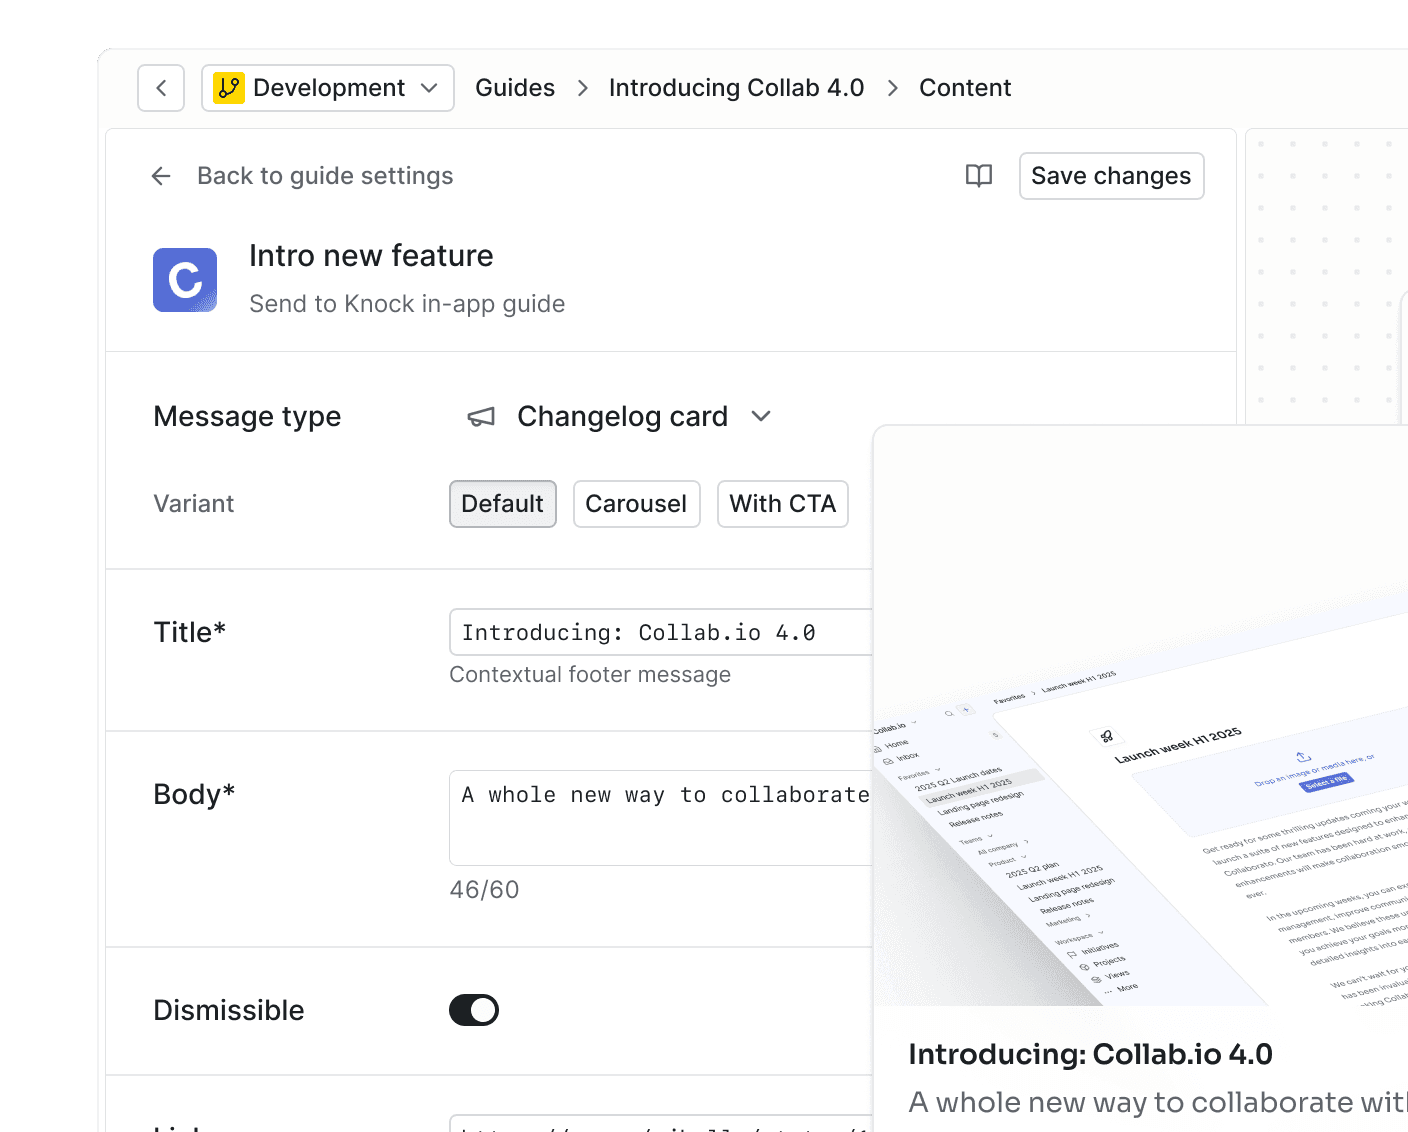
Task: Click the chevron separator before Content breadcrumb
Action: click(x=893, y=88)
